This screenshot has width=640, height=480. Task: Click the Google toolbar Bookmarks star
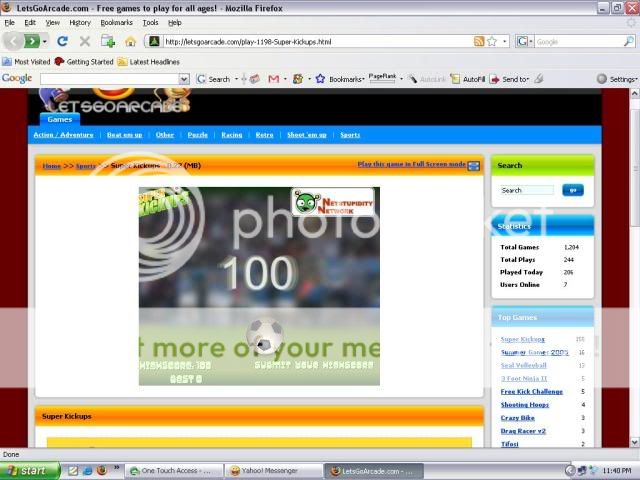(x=320, y=79)
